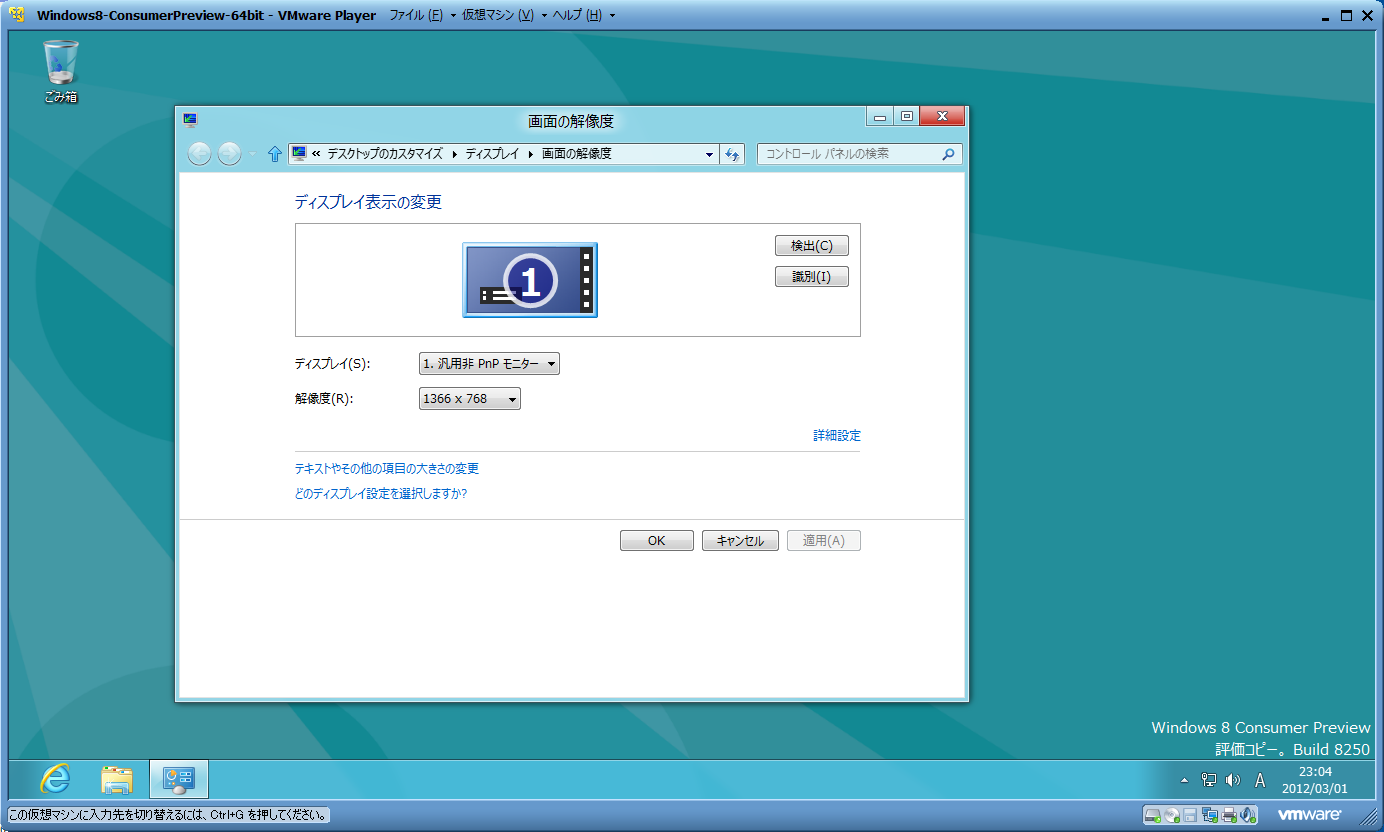Click the magnifier icon in the Control Panel search
1384x832 pixels.
pos(948,154)
